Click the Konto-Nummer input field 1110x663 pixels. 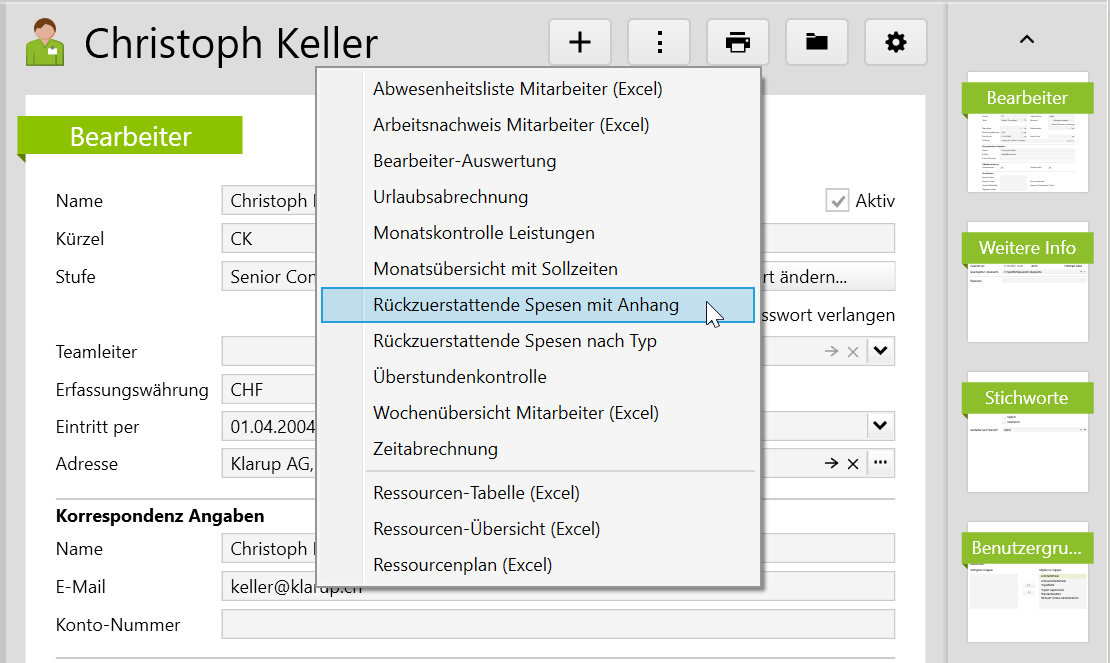click(557, 625)
